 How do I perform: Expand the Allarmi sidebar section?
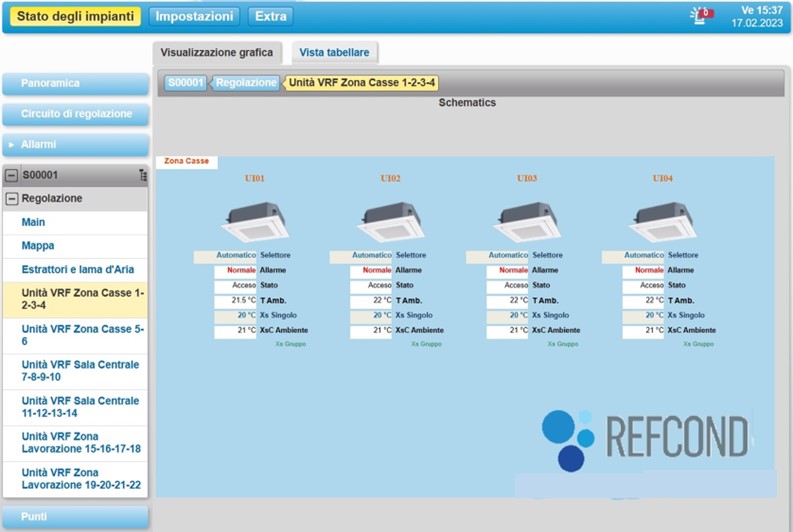tap(76, 145)
